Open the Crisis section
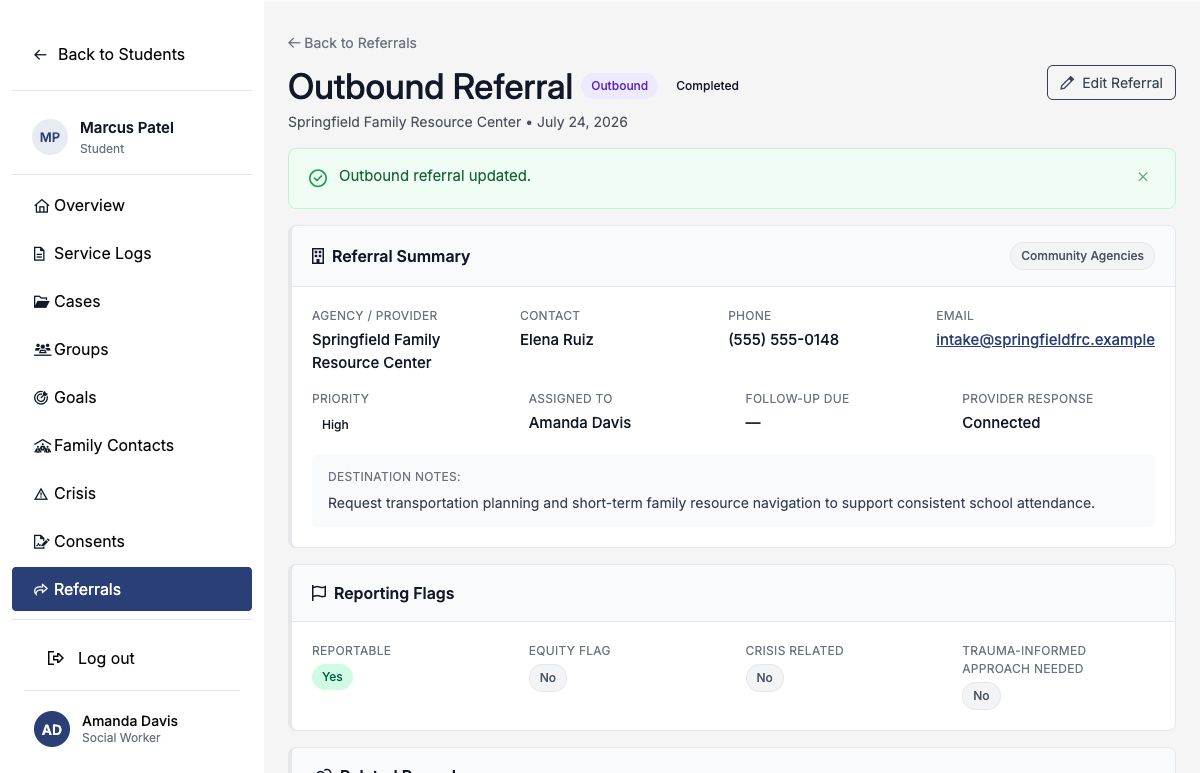The width and height of the screenshot is (1200, 773). tap(132, 494)
